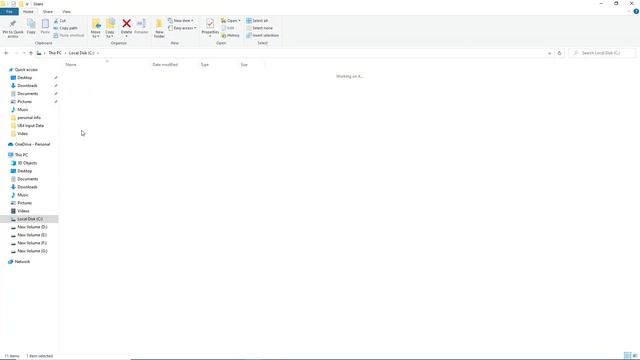Click Local Disk (C:) breadcrumb segment

82,53
